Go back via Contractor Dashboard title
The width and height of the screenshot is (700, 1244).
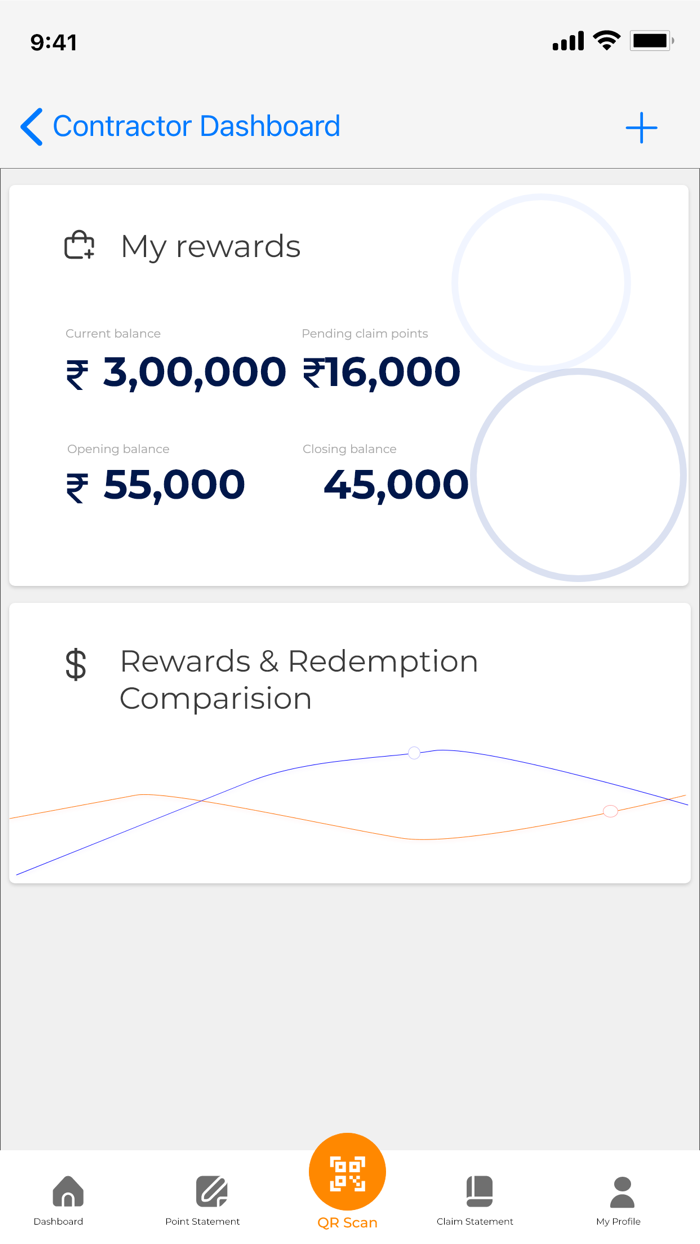coord(196,127)
